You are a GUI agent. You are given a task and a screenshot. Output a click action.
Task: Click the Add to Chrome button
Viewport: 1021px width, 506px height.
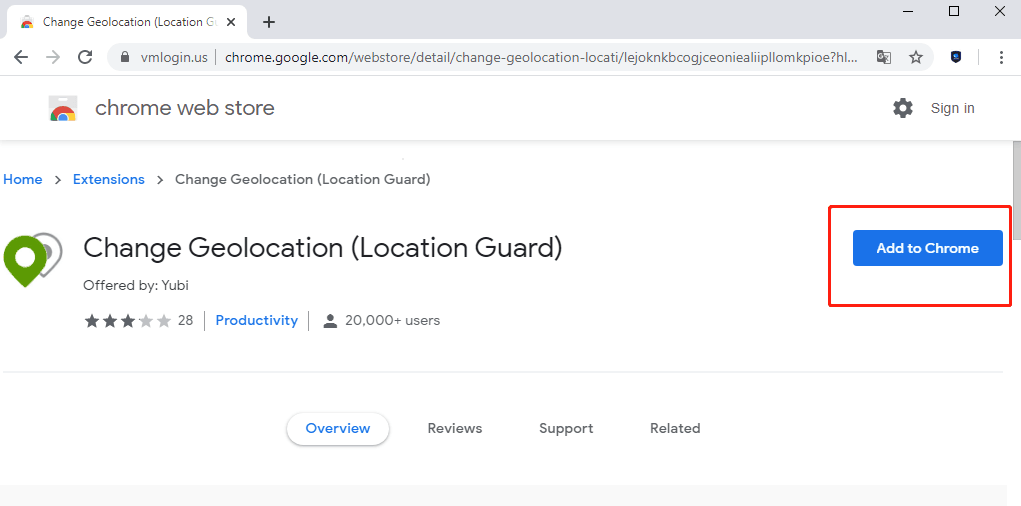927,248
